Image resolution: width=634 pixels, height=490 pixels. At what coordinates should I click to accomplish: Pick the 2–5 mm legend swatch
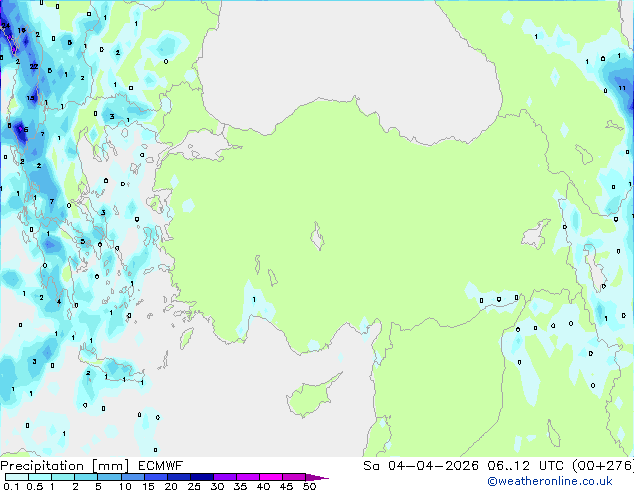(x=86, y=477)
